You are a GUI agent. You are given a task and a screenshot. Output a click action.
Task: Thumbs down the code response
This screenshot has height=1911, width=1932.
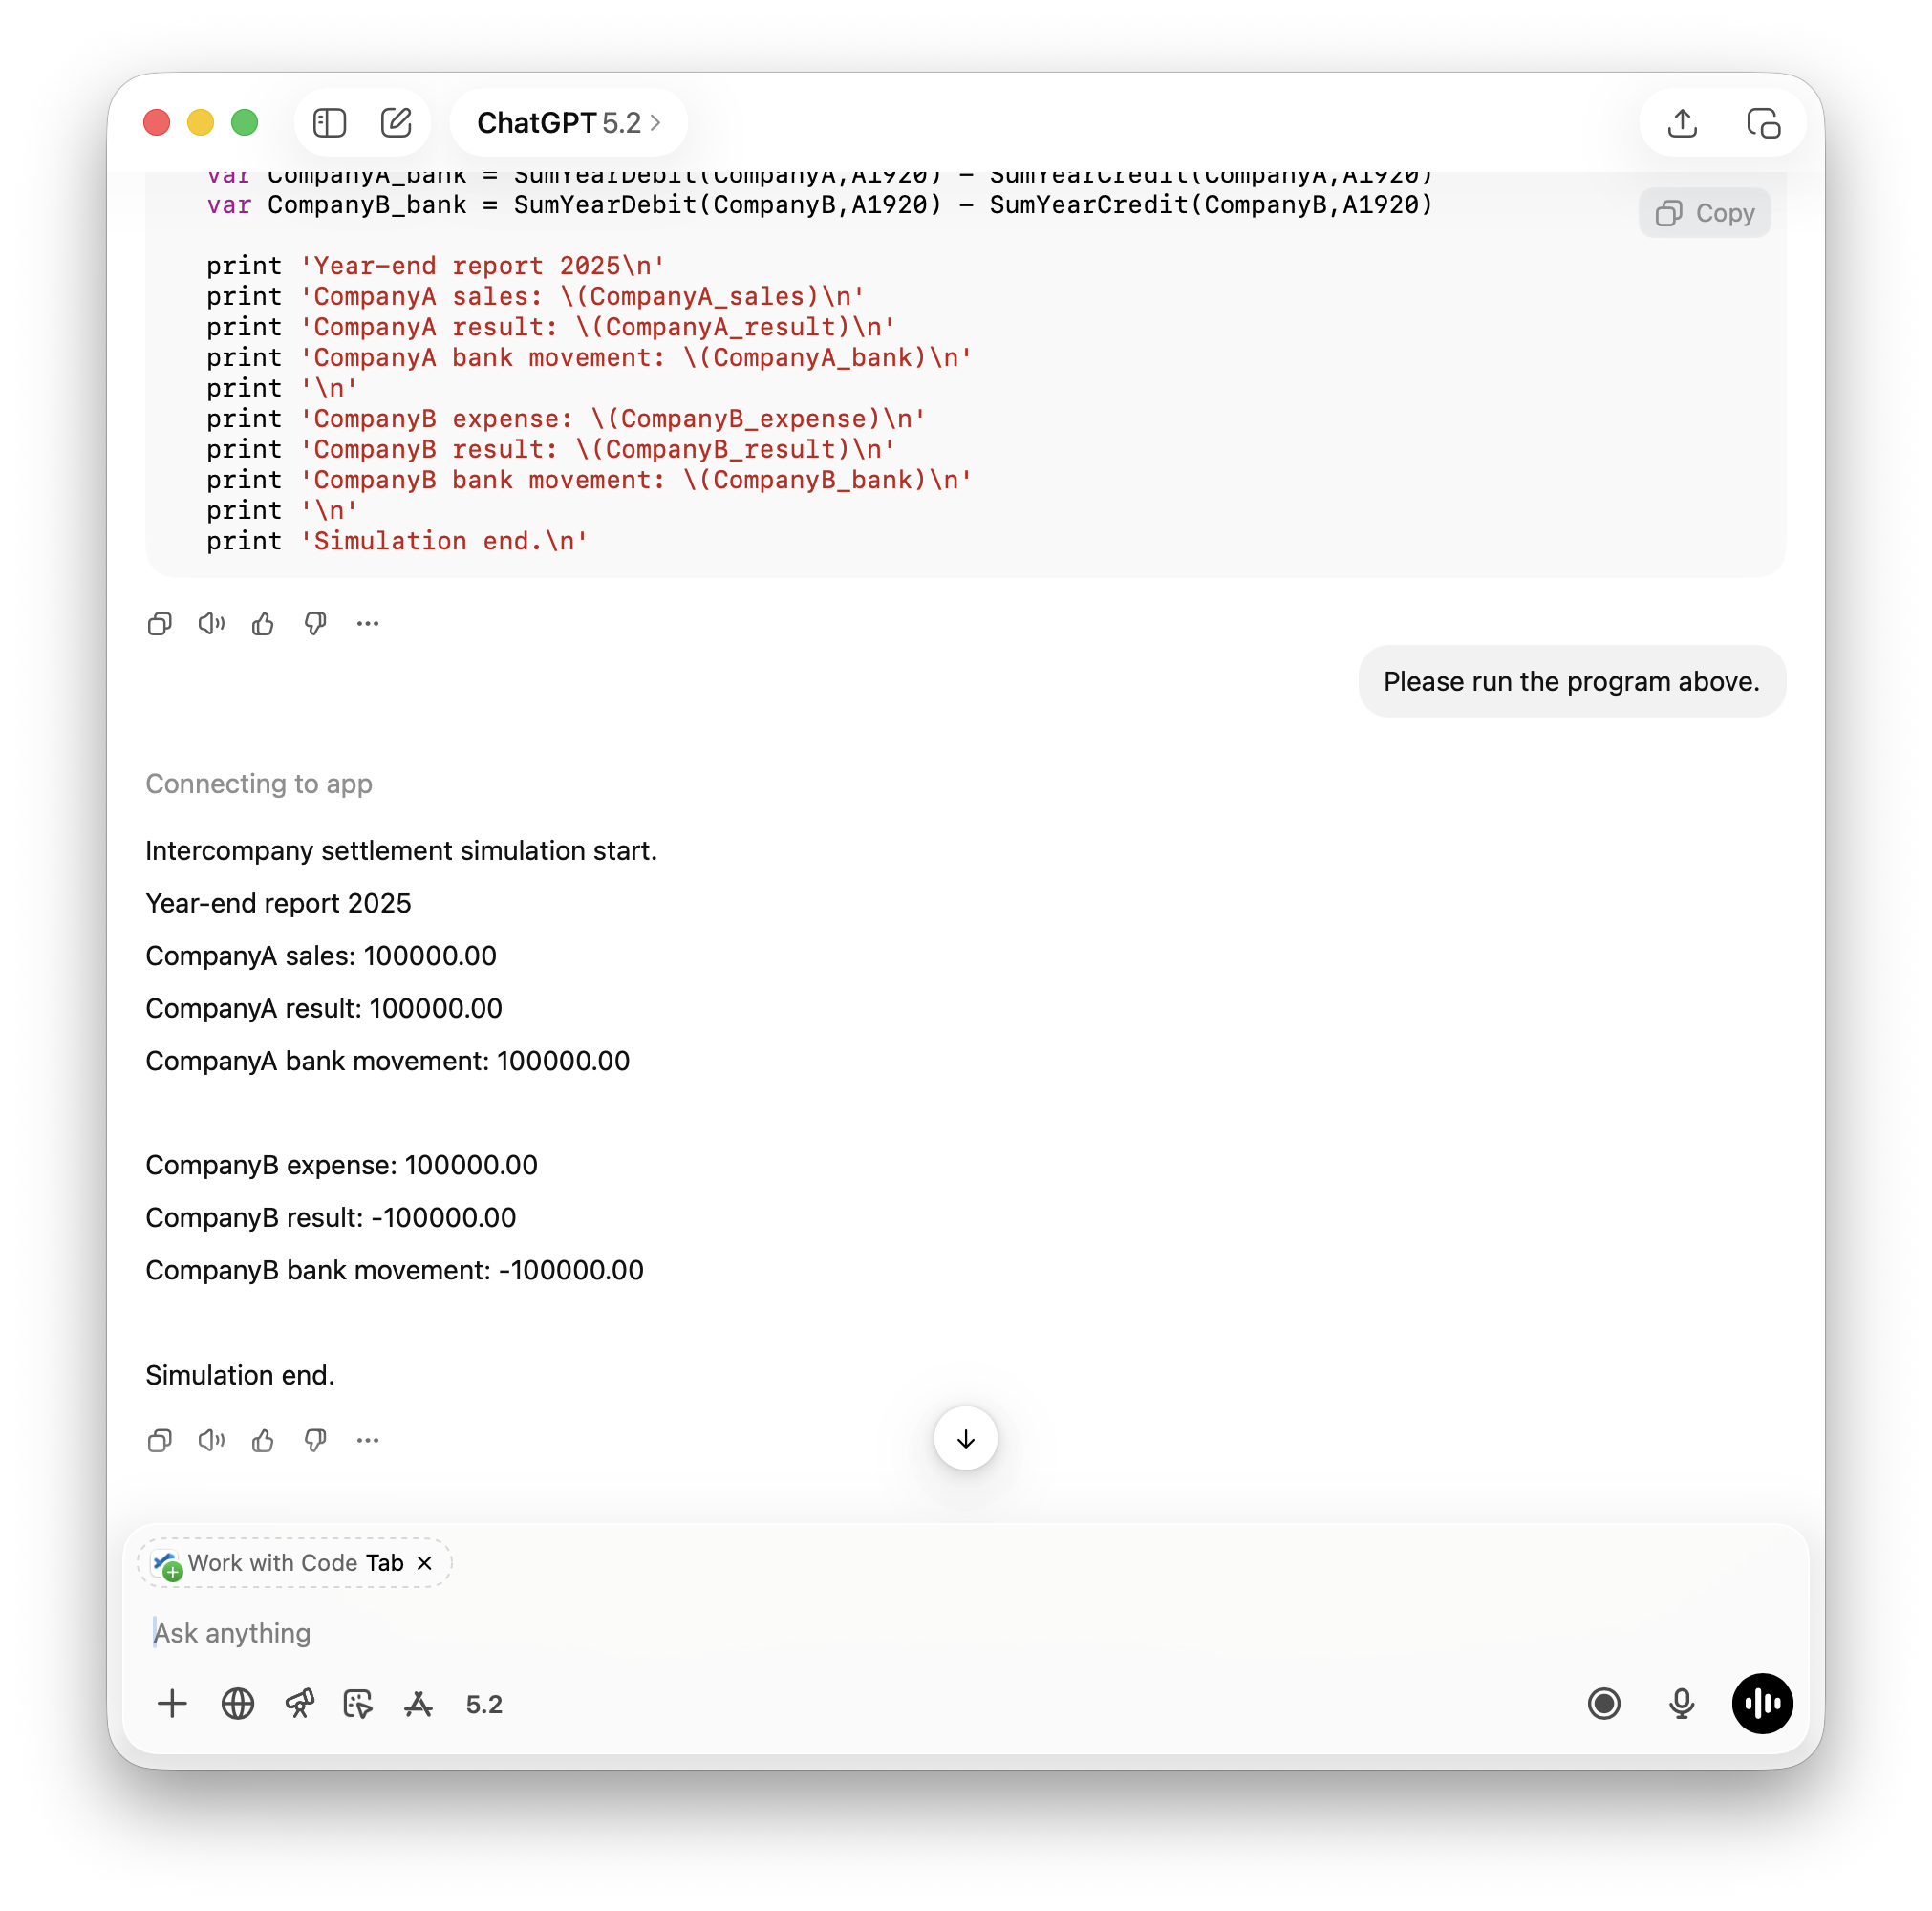point(315,623)
